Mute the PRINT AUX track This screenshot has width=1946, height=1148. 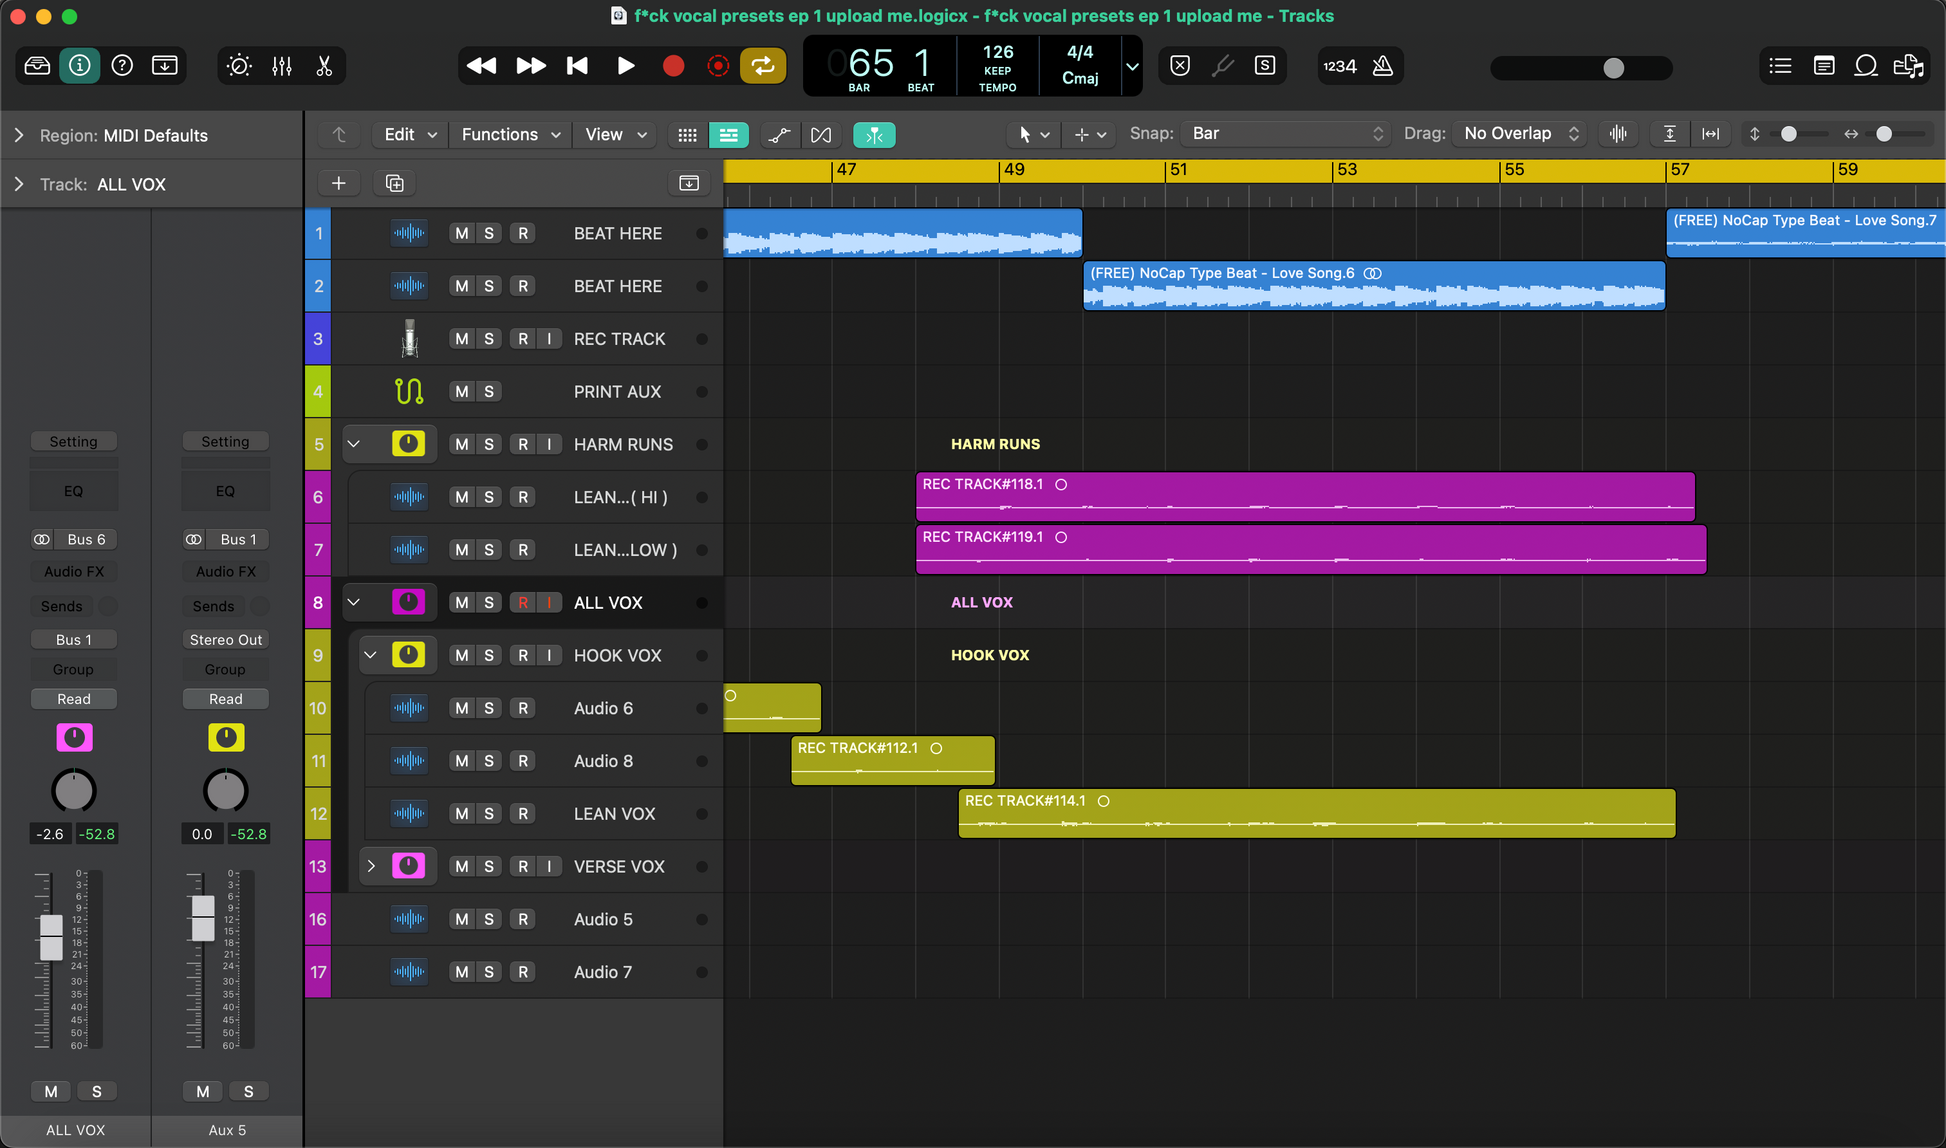[461, 392]
